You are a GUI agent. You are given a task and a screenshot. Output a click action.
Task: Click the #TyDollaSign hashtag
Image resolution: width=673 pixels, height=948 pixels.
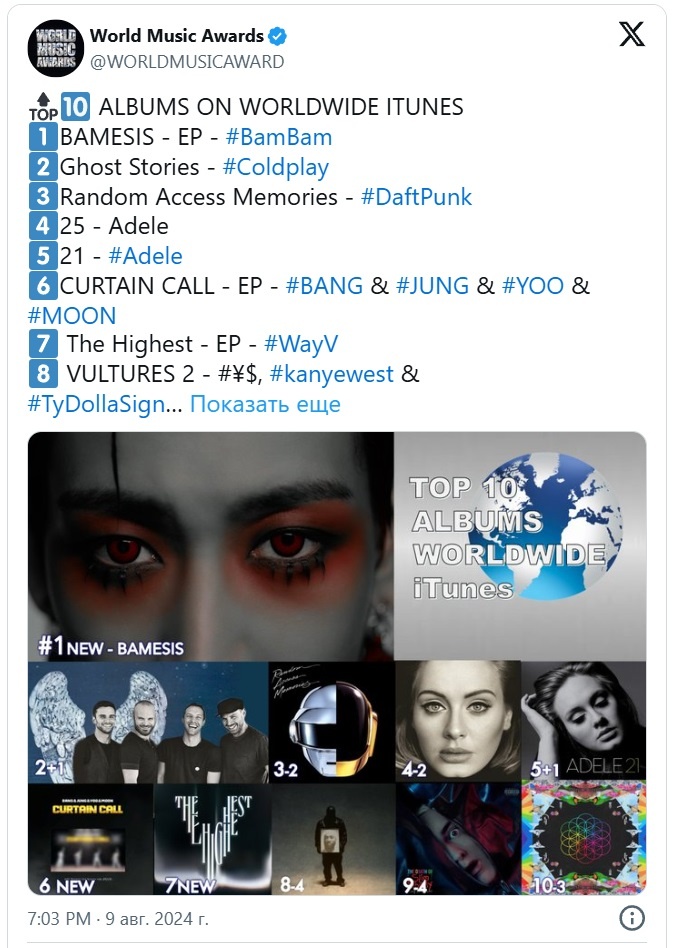click(96, 404)
